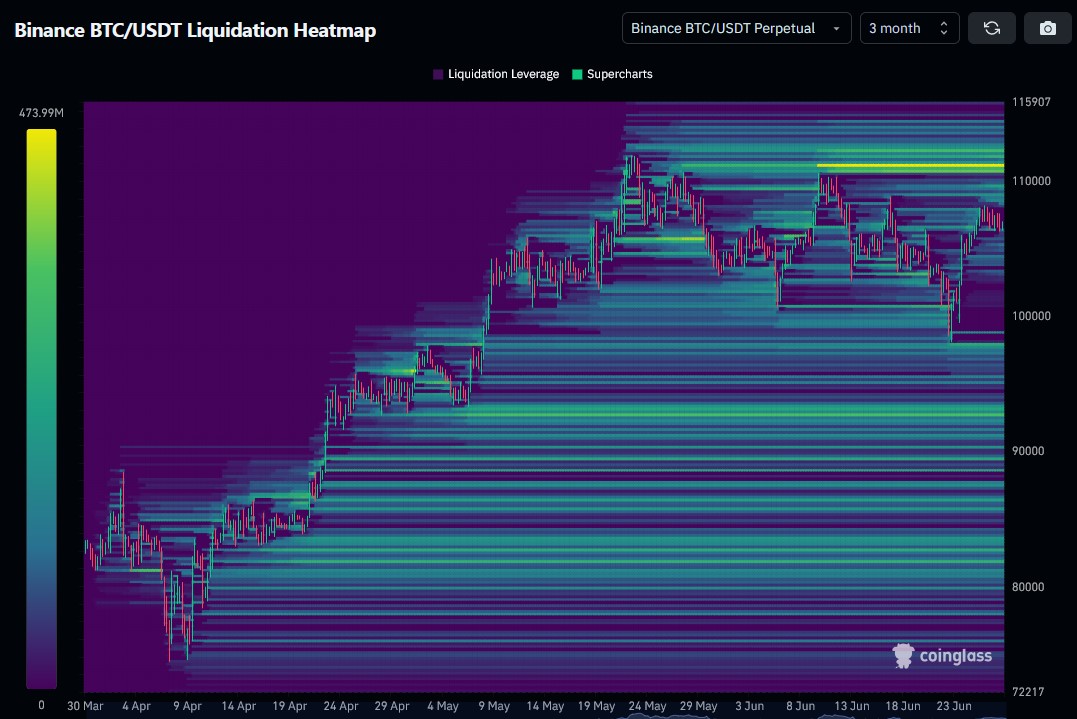This screenshot has height=719, width=1077.
Task: Click the 18 Jun date label
Action: pos(903,706)
